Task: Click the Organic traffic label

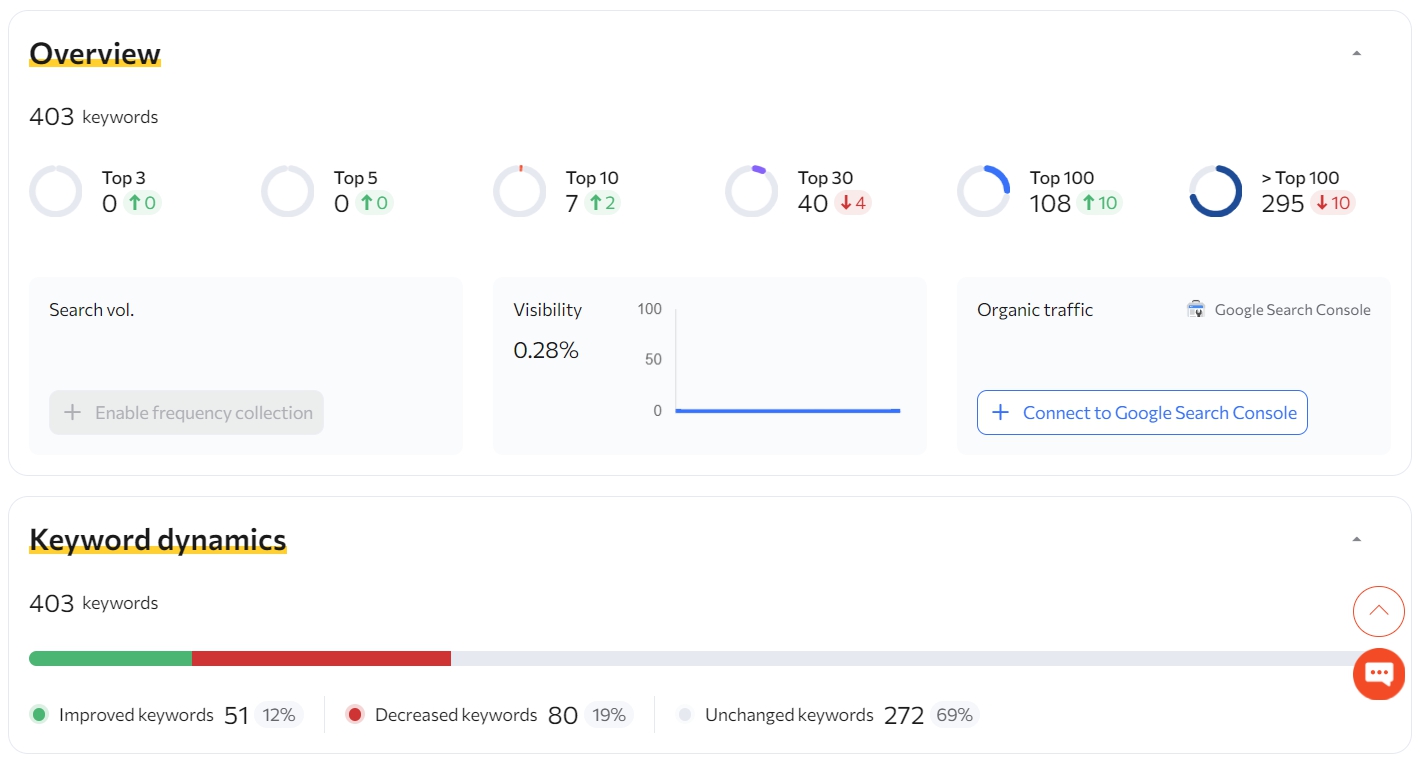Action: pyautogui.click(x=1035, y=310)
